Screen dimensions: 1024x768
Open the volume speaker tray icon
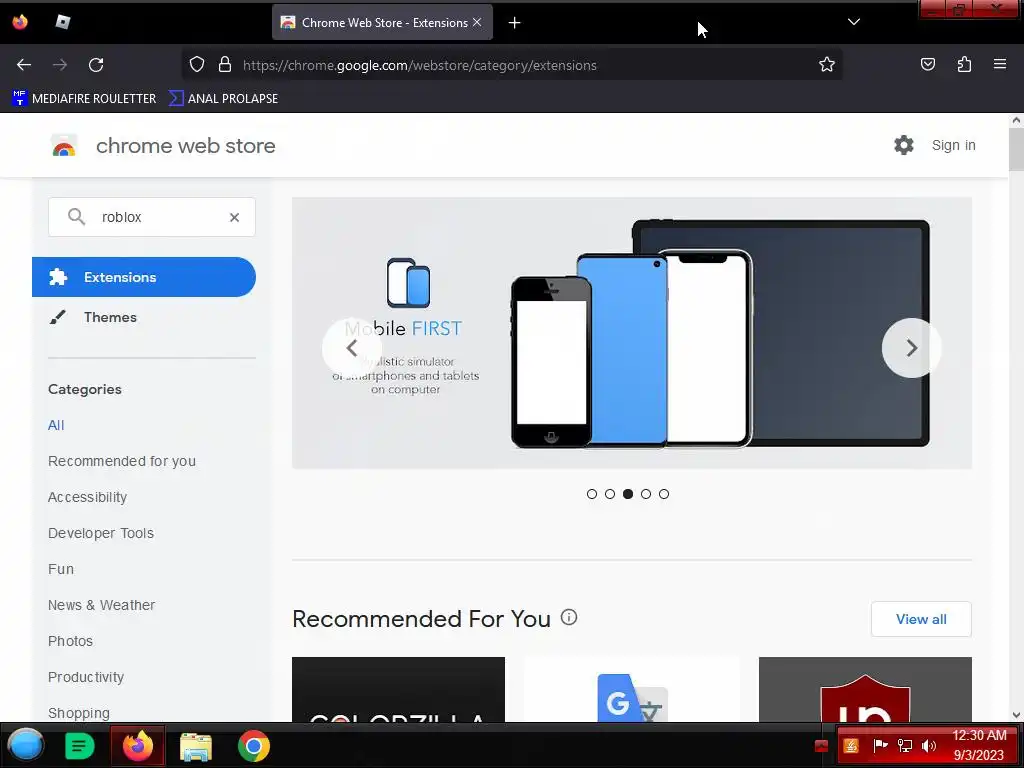(928, 745)
